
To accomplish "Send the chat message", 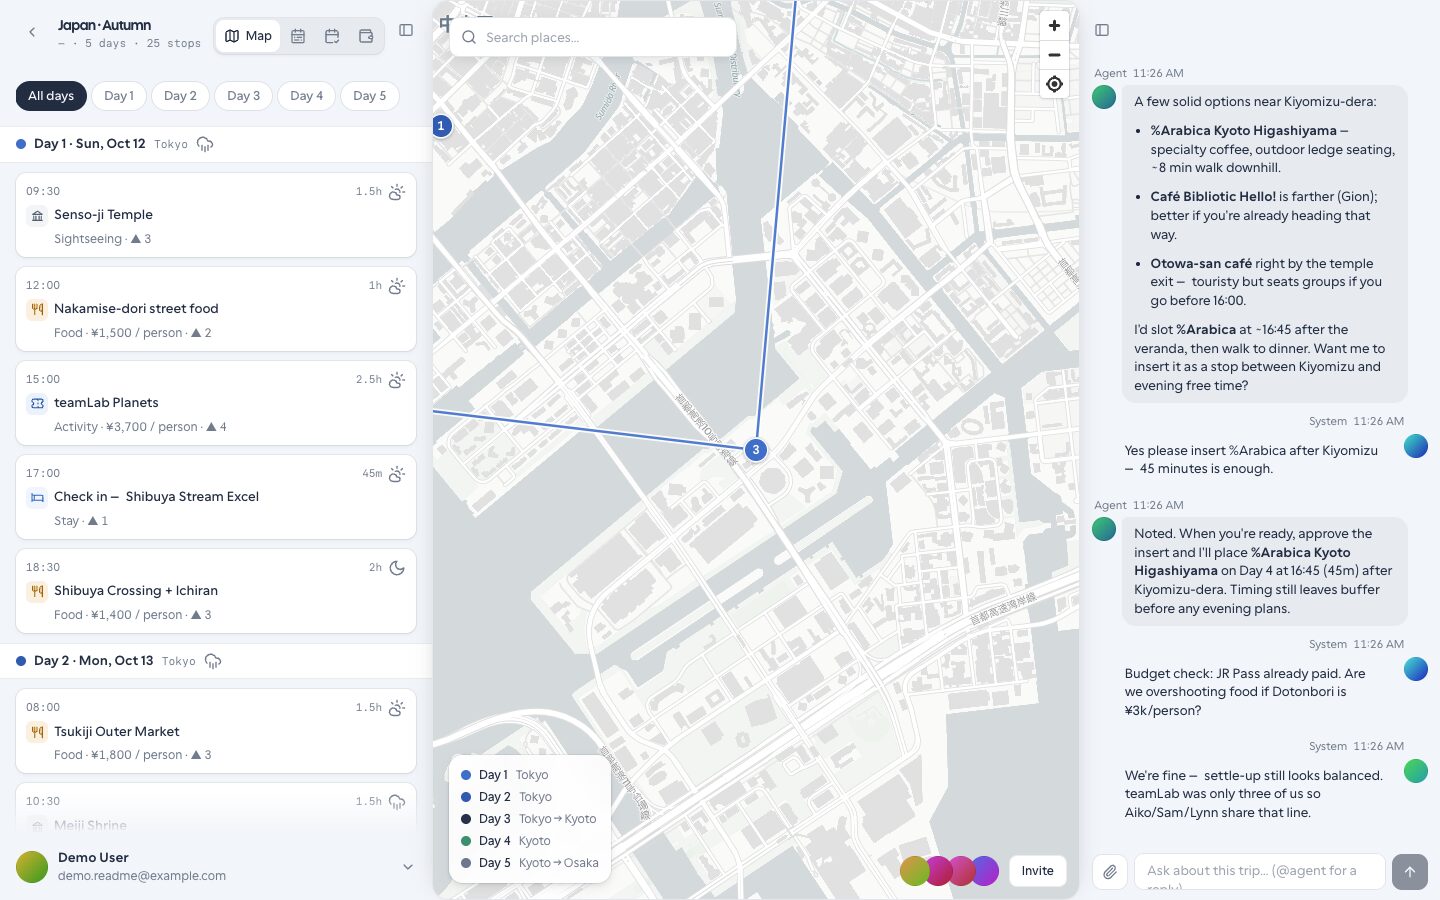I will [1410, 872].
